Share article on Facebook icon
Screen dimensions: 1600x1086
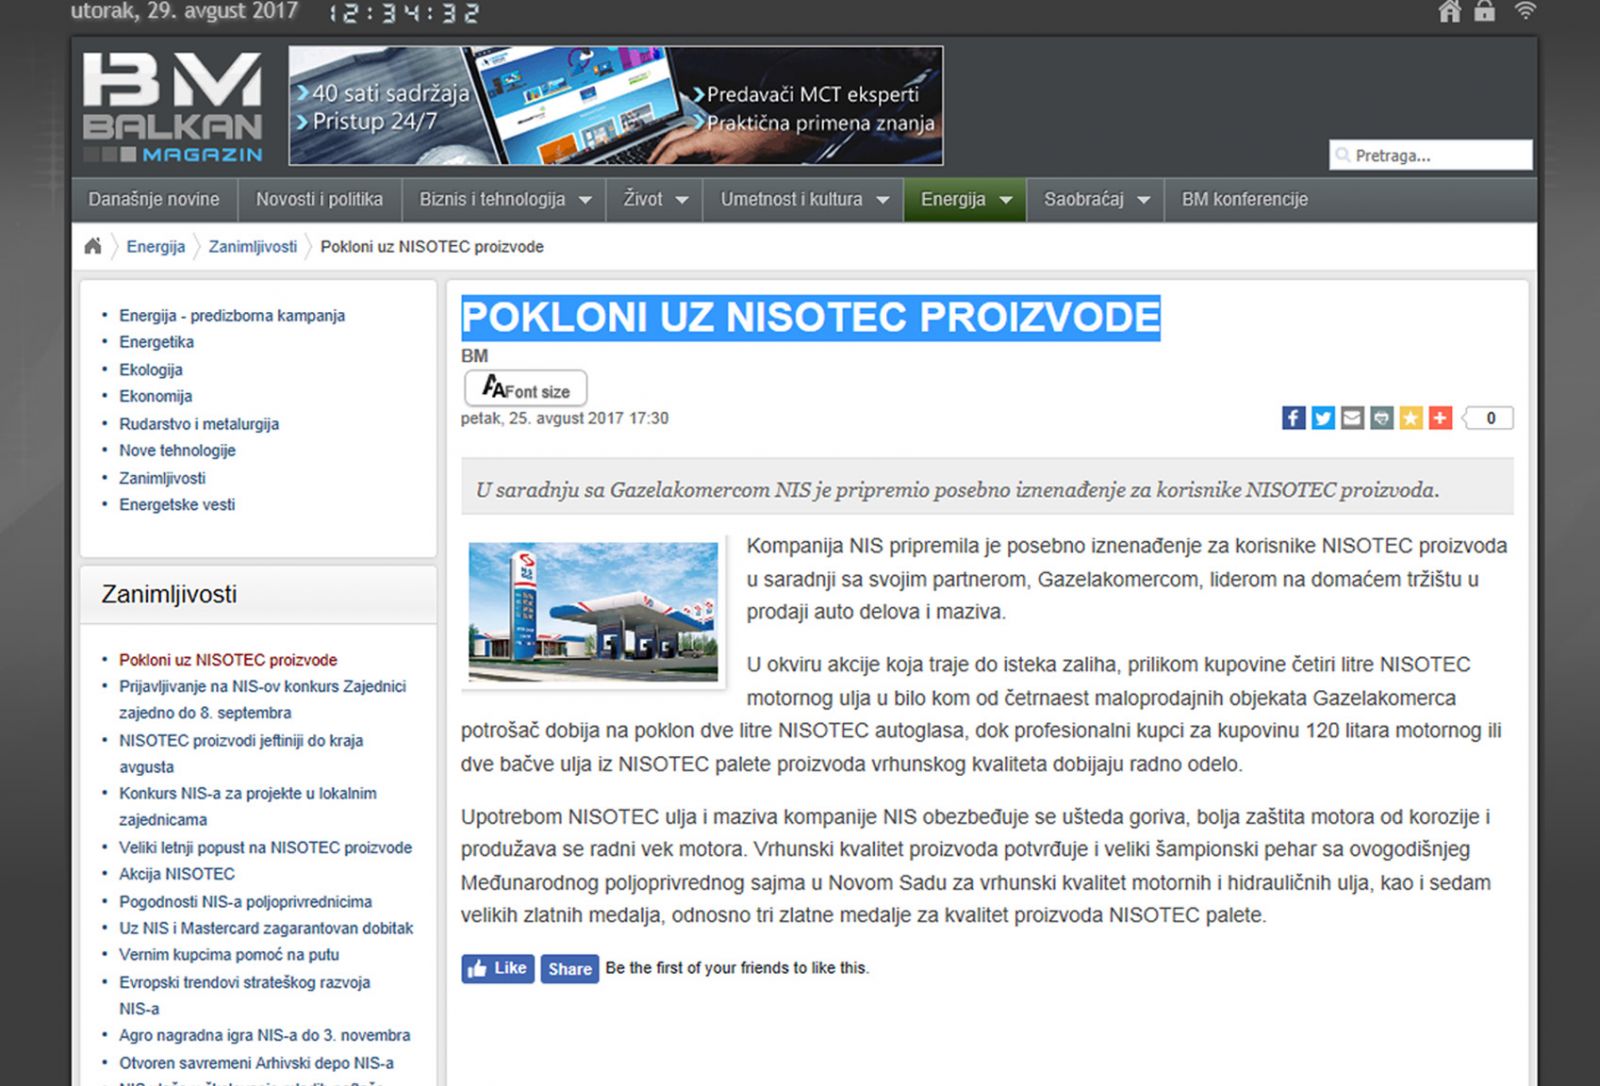point(1293,418)
